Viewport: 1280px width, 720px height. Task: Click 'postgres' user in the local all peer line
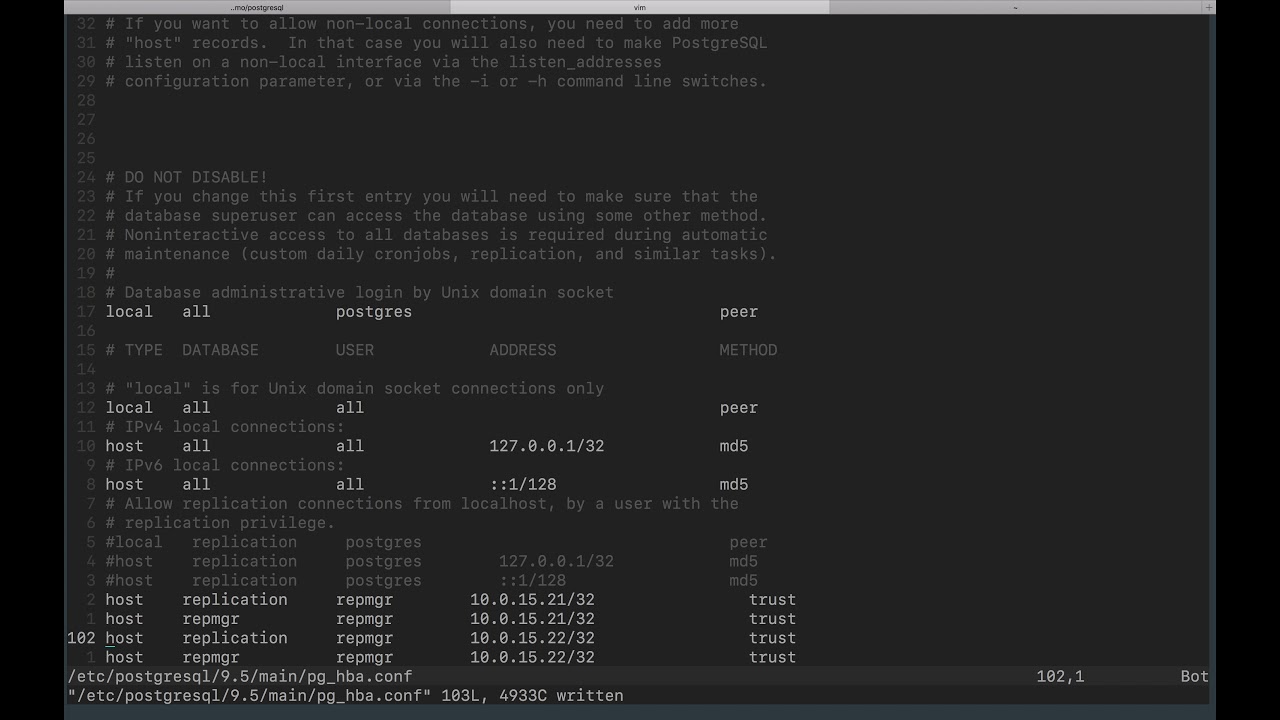[x=374, y=311]
